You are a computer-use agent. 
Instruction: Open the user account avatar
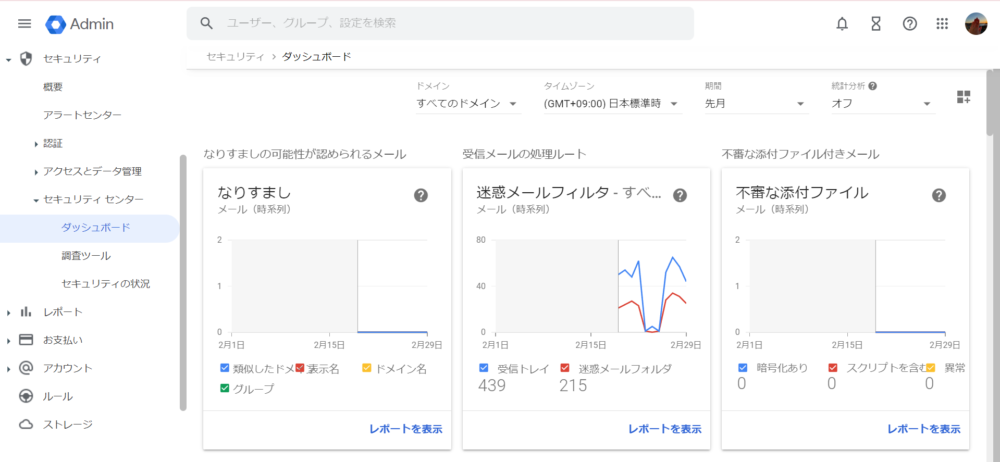point(976,24)
